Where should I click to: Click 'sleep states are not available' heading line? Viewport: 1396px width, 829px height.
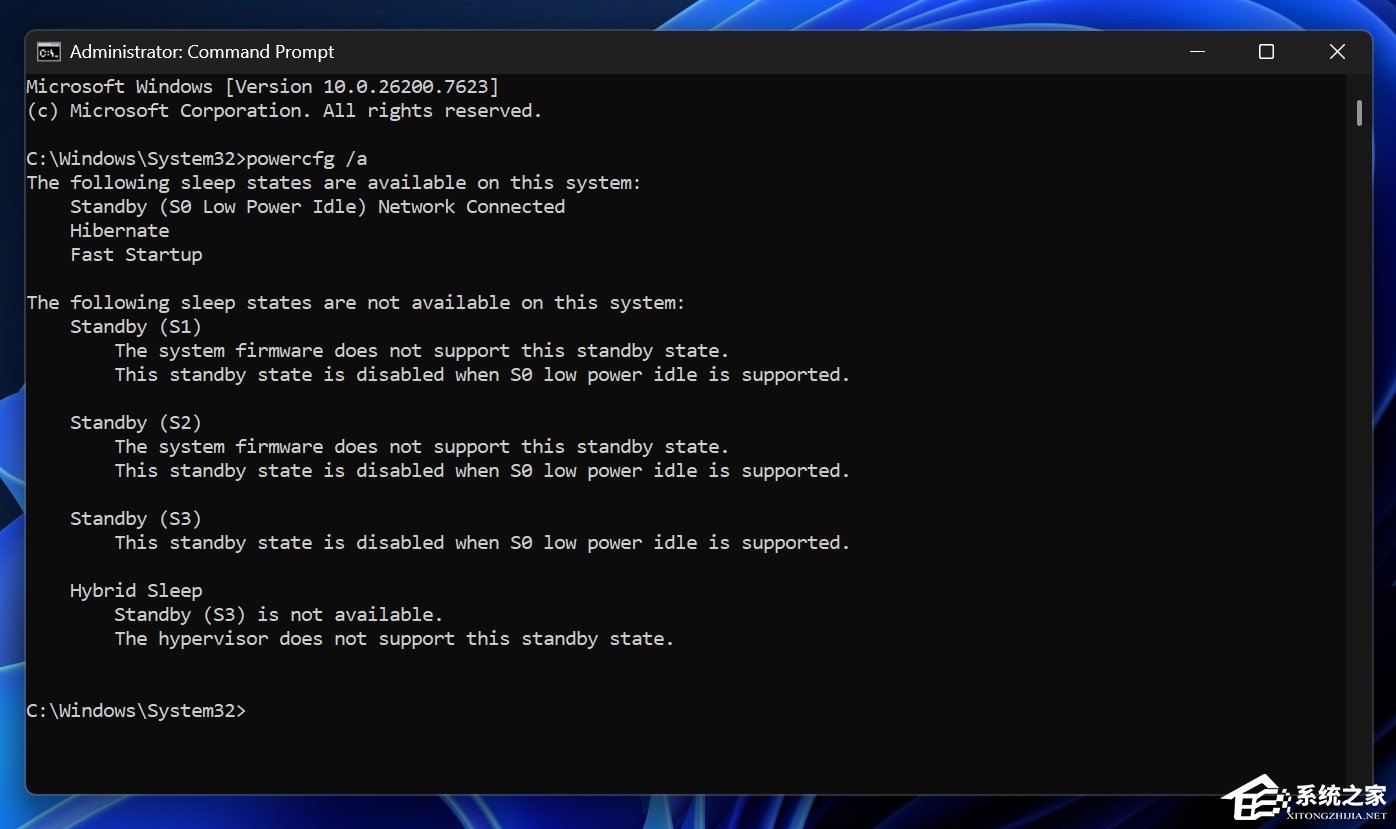click(x=356, y=303)
